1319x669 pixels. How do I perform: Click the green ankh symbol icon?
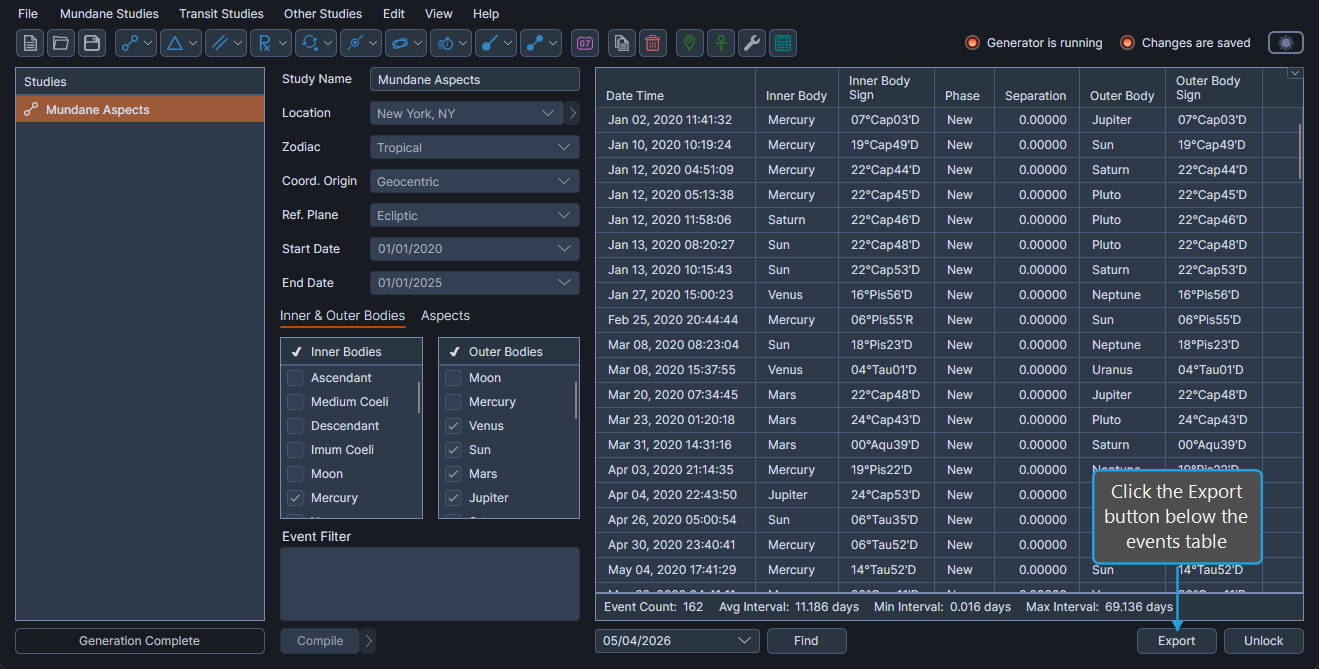point(721,43)
